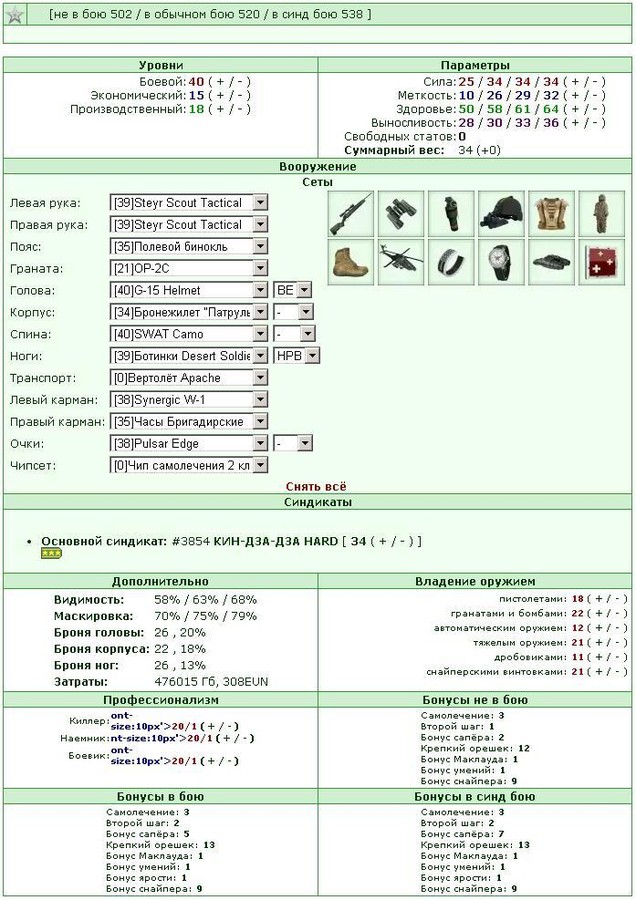Open the Корпус modifier dropdown
This screenshot has height=900, width=636.
pos(293,312)
